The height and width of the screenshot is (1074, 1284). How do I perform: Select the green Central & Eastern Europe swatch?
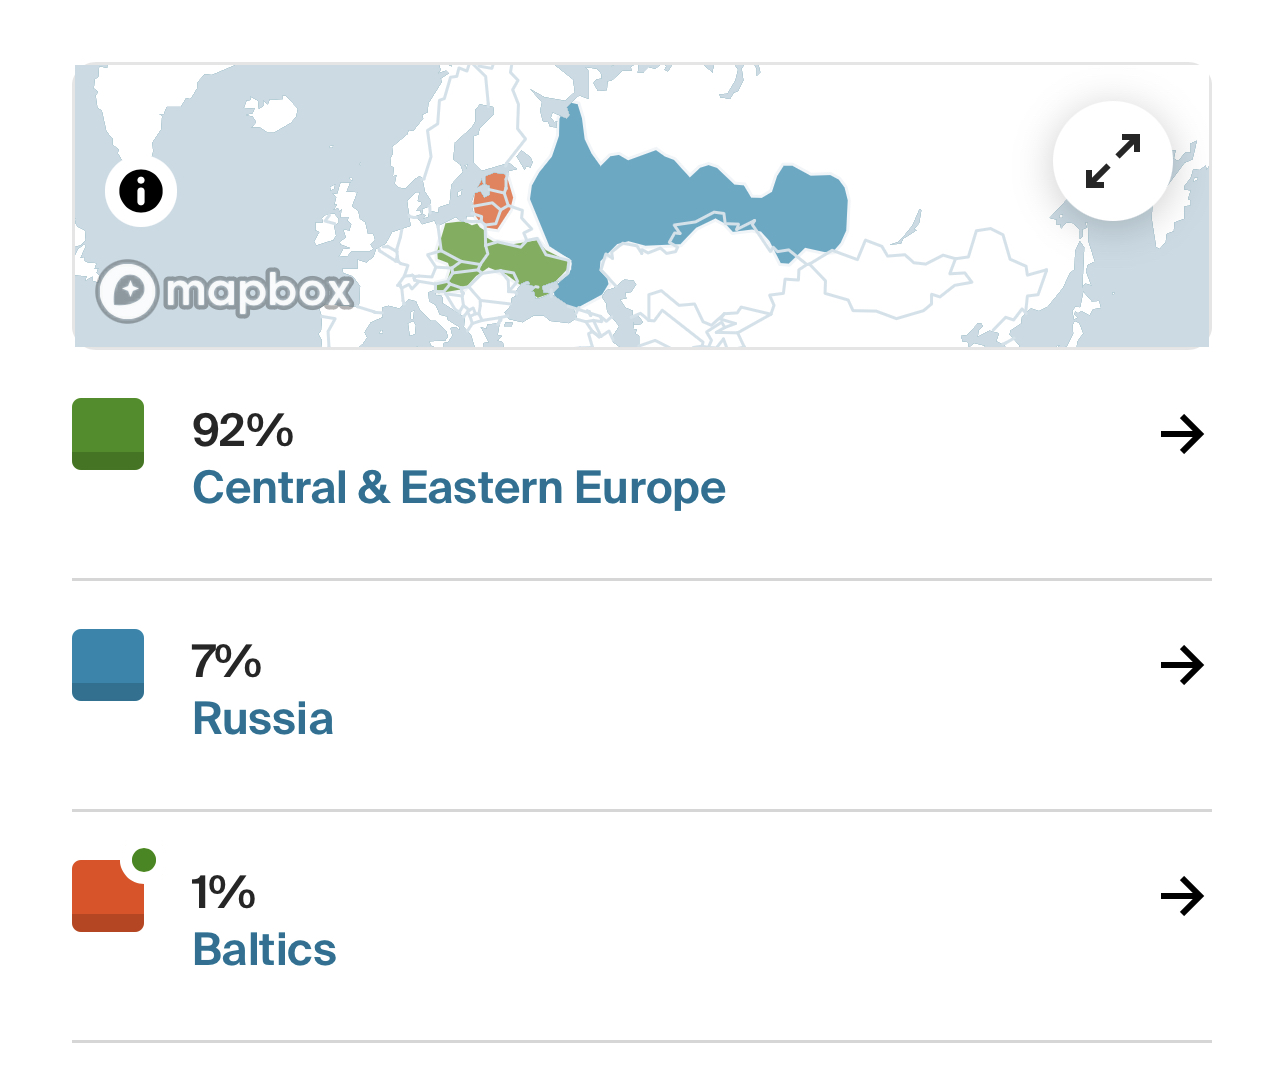[108, 434]
